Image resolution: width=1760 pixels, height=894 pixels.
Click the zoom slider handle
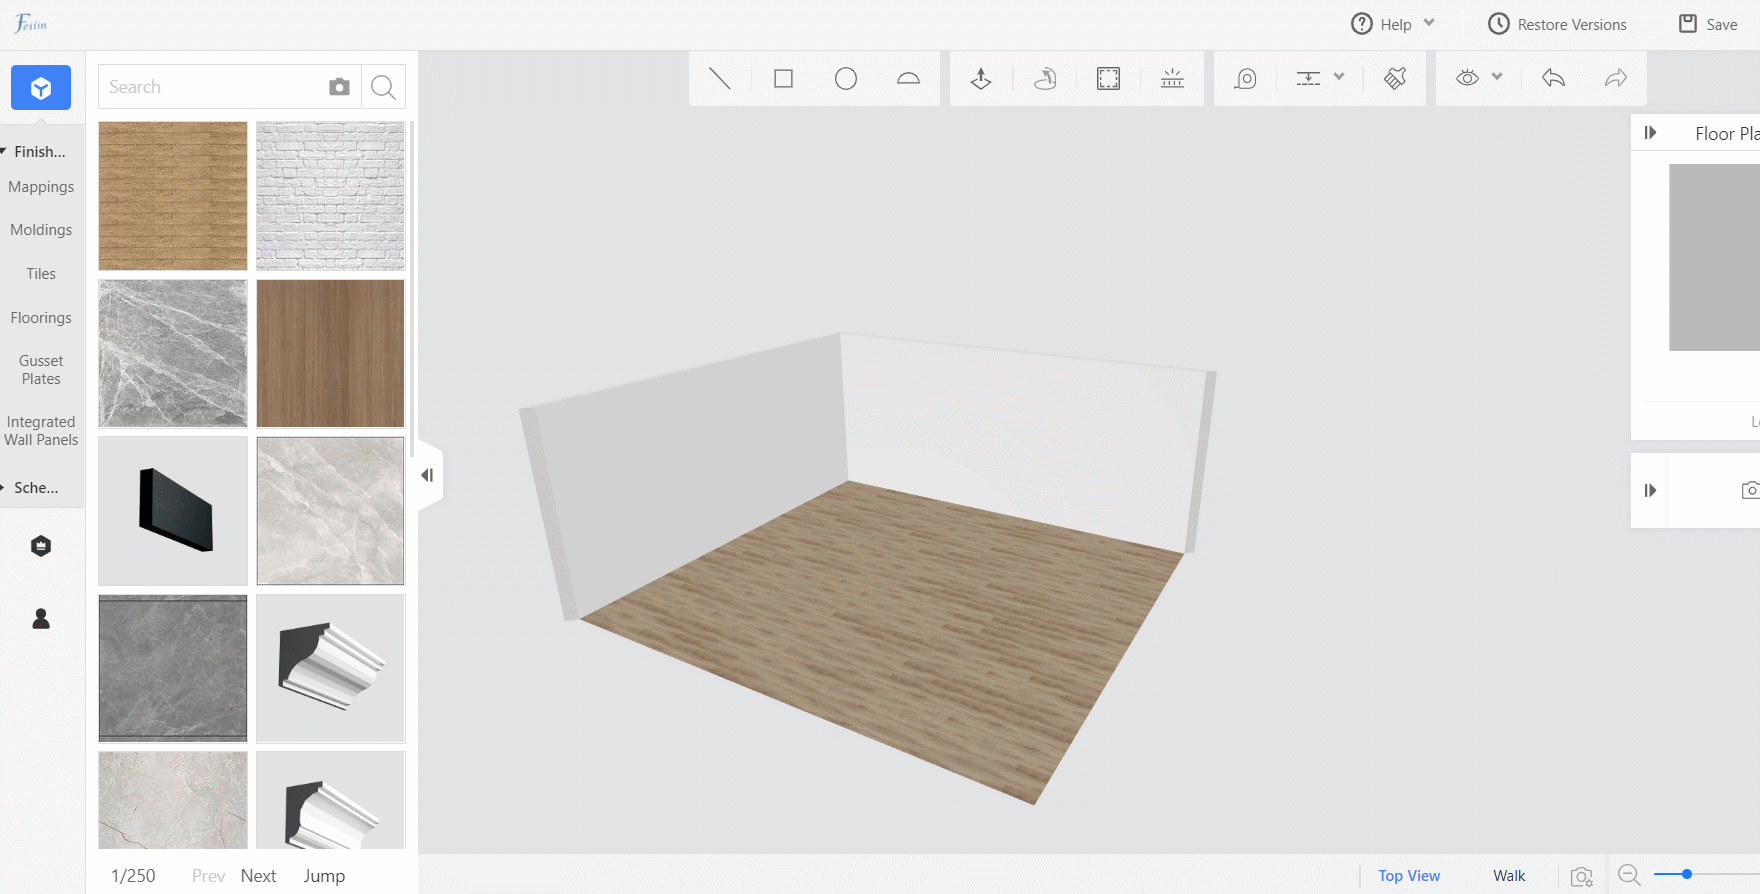tap(1686, 875)
